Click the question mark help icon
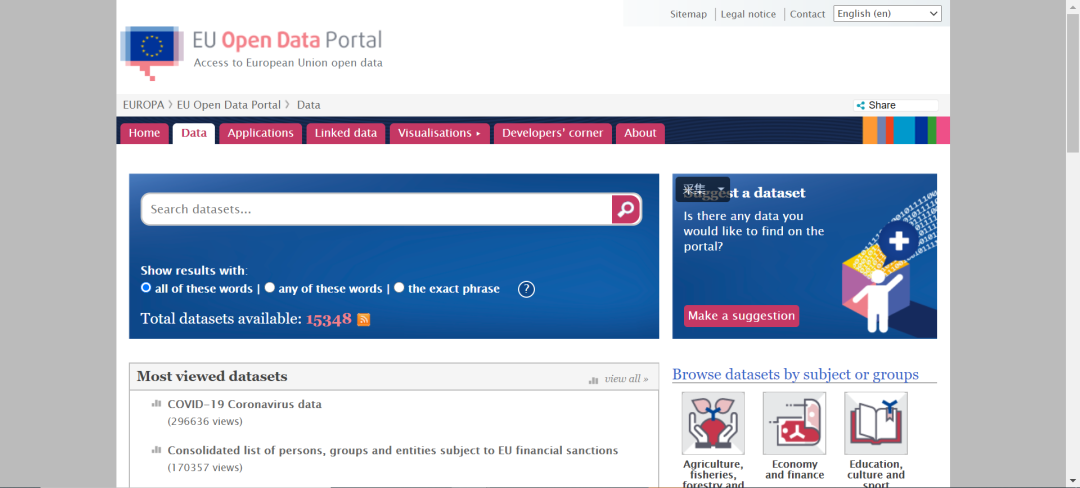Image resolution: width=1080 pixels, height=488 pixels. click(526, 289)
